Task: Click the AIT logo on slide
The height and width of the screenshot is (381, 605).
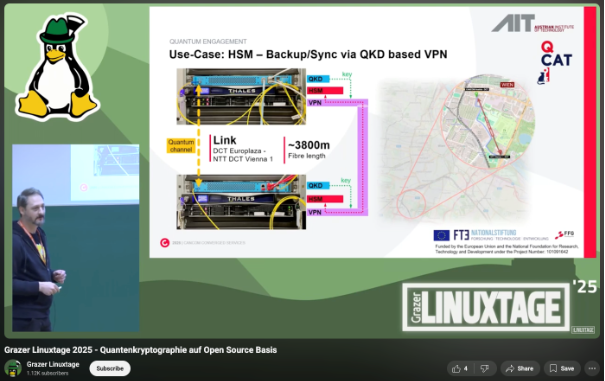Action: coord(532,23)
